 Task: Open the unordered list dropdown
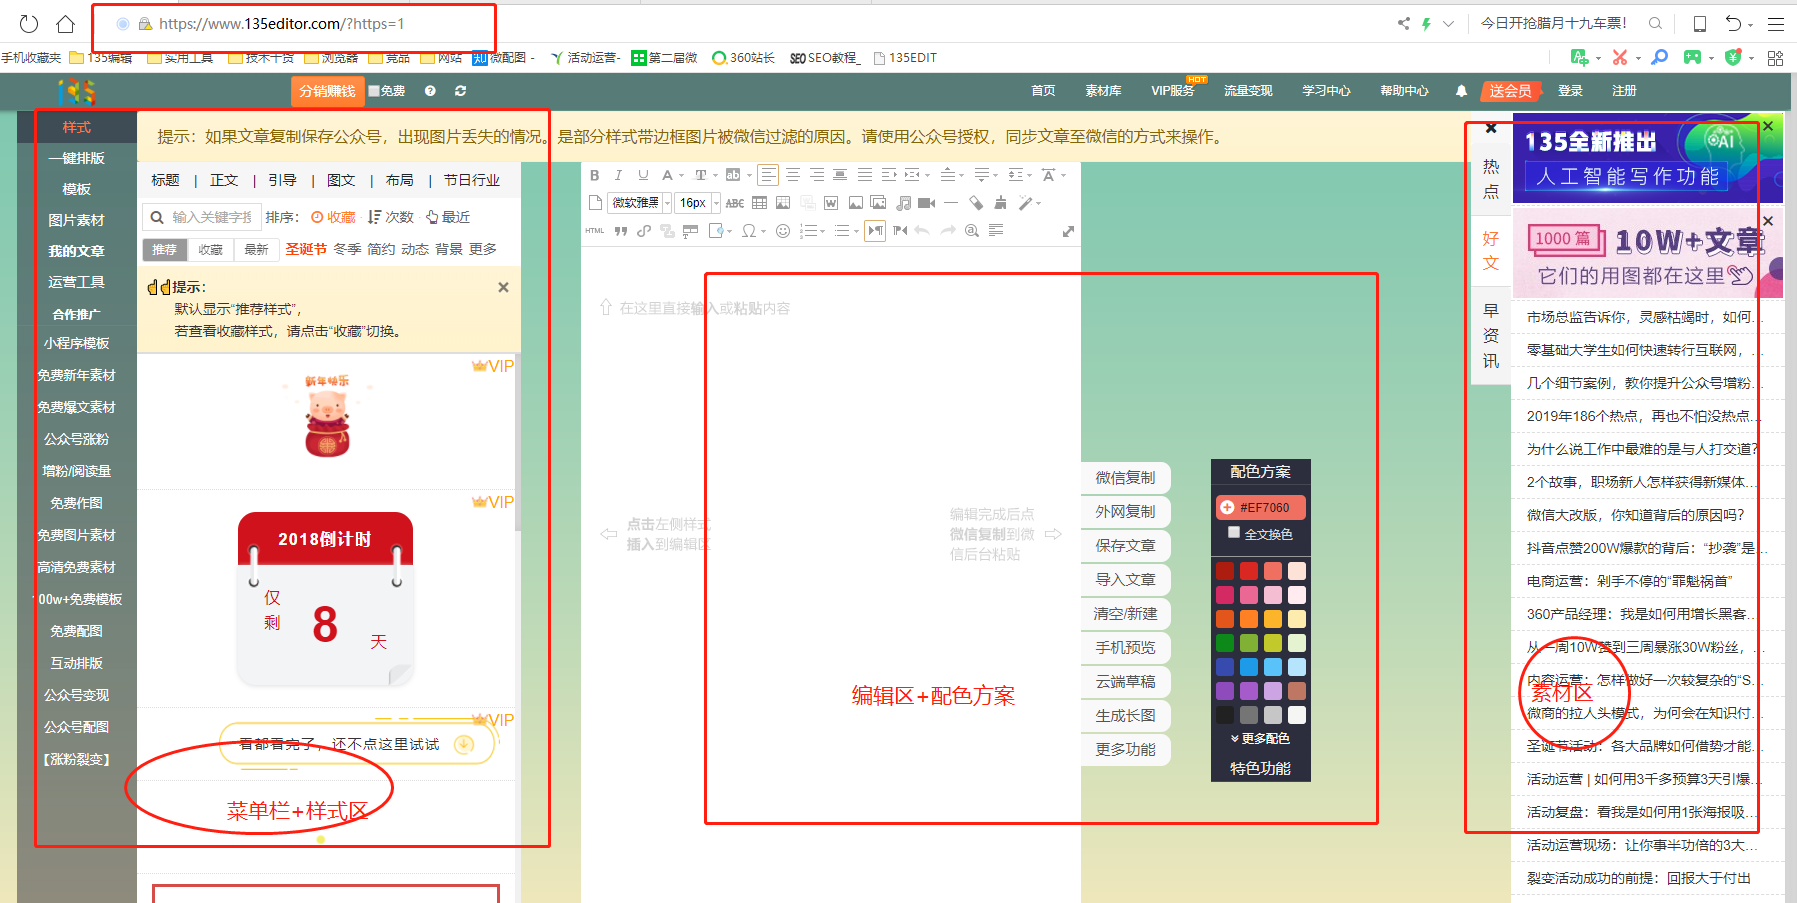point(857,232)
